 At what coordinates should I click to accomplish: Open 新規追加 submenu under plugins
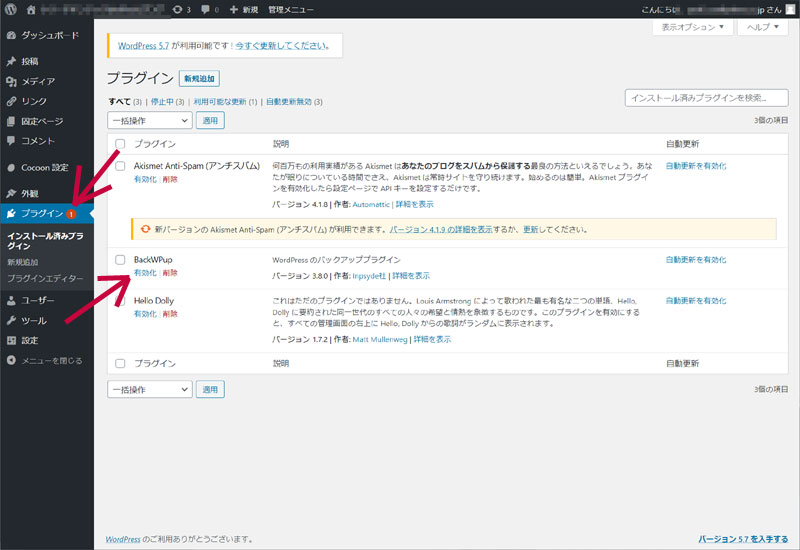coord(22,262)
